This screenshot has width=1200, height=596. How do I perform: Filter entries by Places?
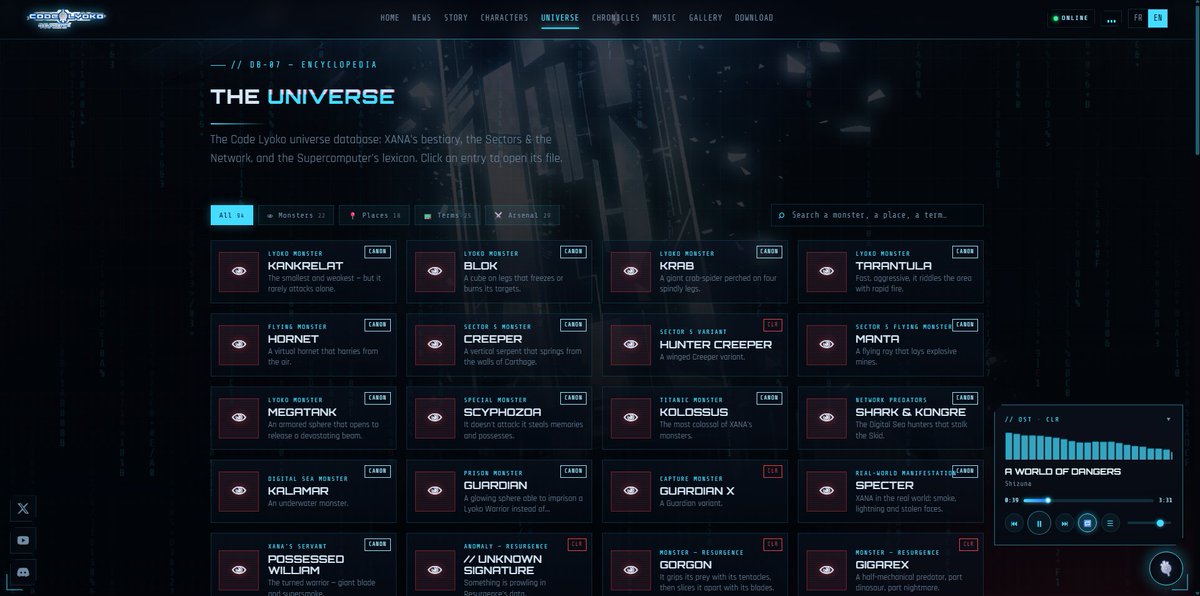[375, 215]
